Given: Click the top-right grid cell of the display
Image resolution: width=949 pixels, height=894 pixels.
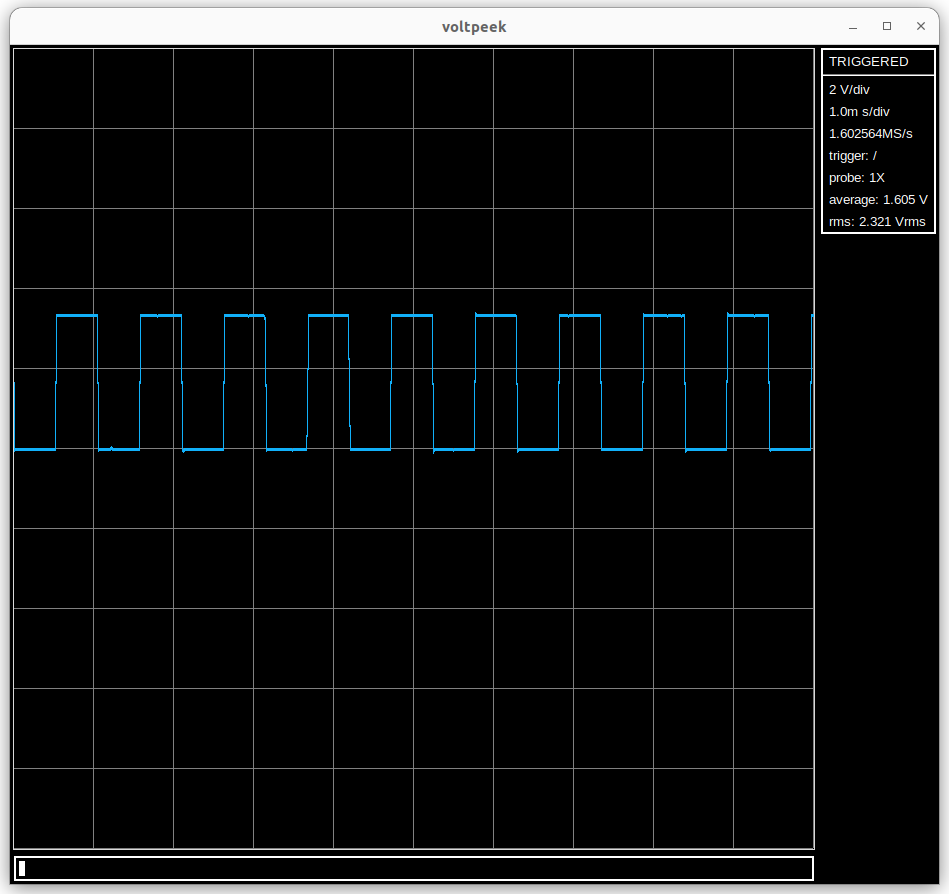Looking at the screenshot, I should [x=773, y=88].
